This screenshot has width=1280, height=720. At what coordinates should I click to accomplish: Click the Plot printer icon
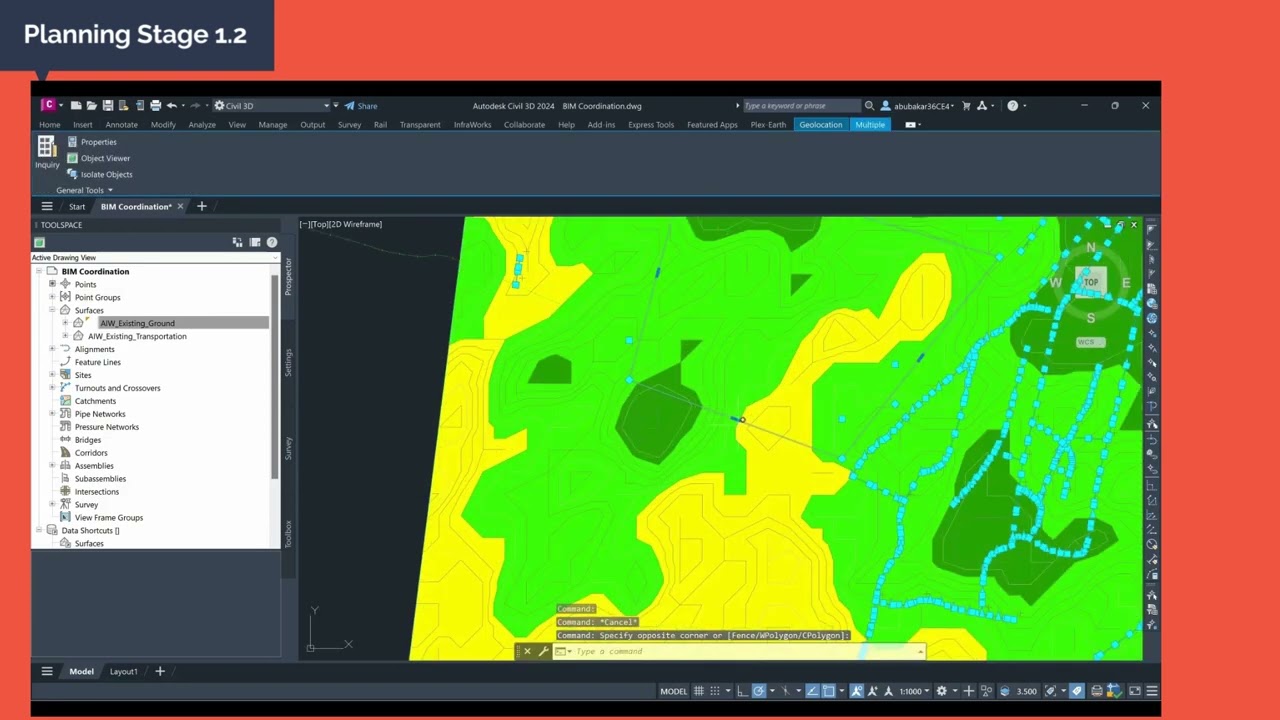click(x=155, y=105)
